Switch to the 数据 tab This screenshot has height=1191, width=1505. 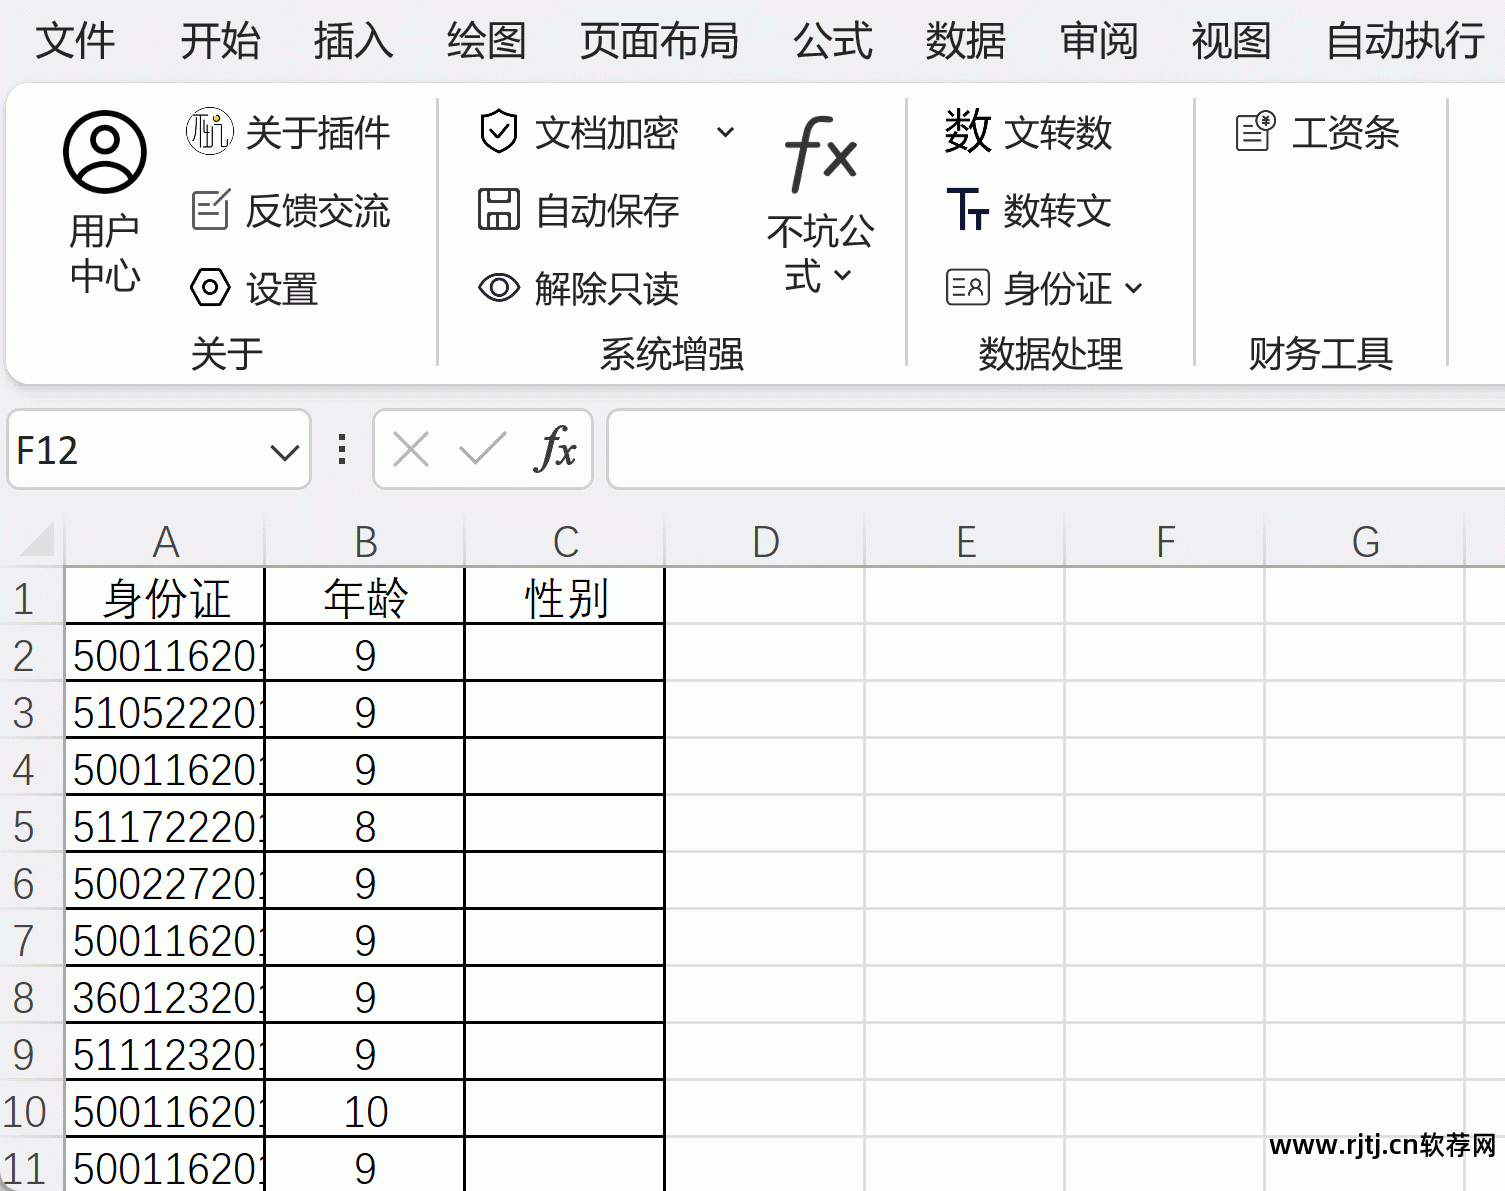965,41
